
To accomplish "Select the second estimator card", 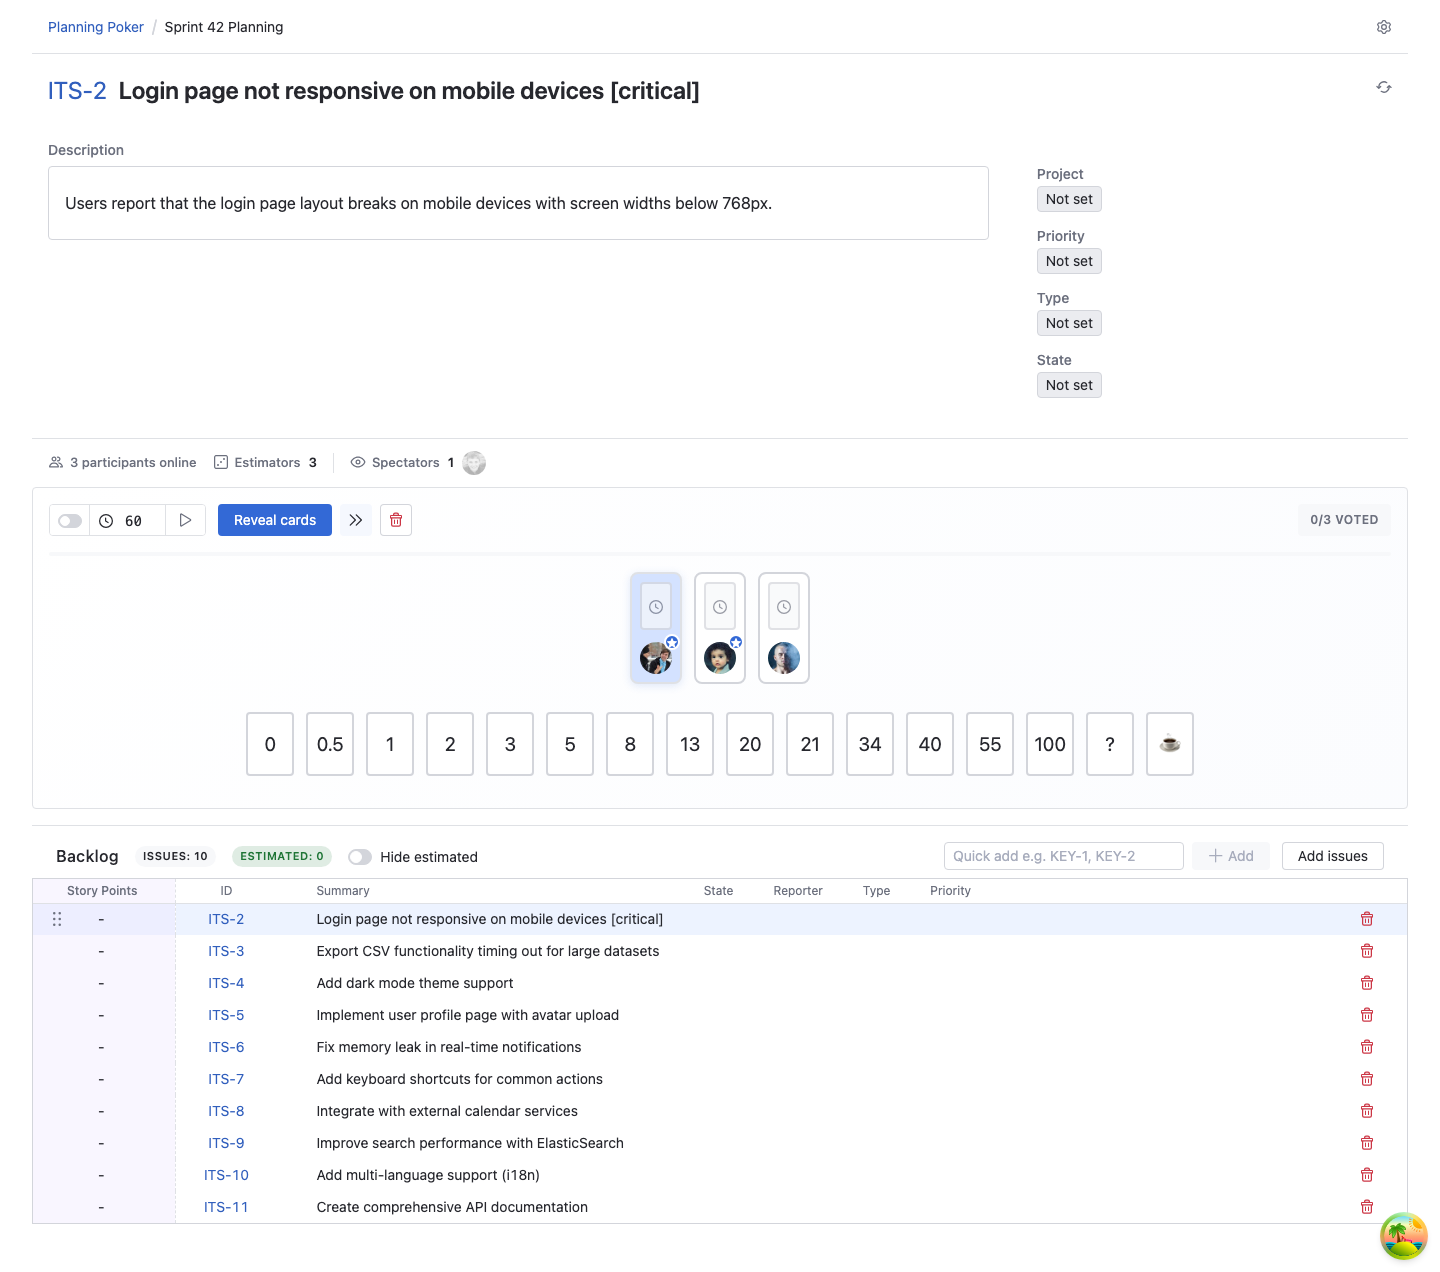I will pos(720,628).
